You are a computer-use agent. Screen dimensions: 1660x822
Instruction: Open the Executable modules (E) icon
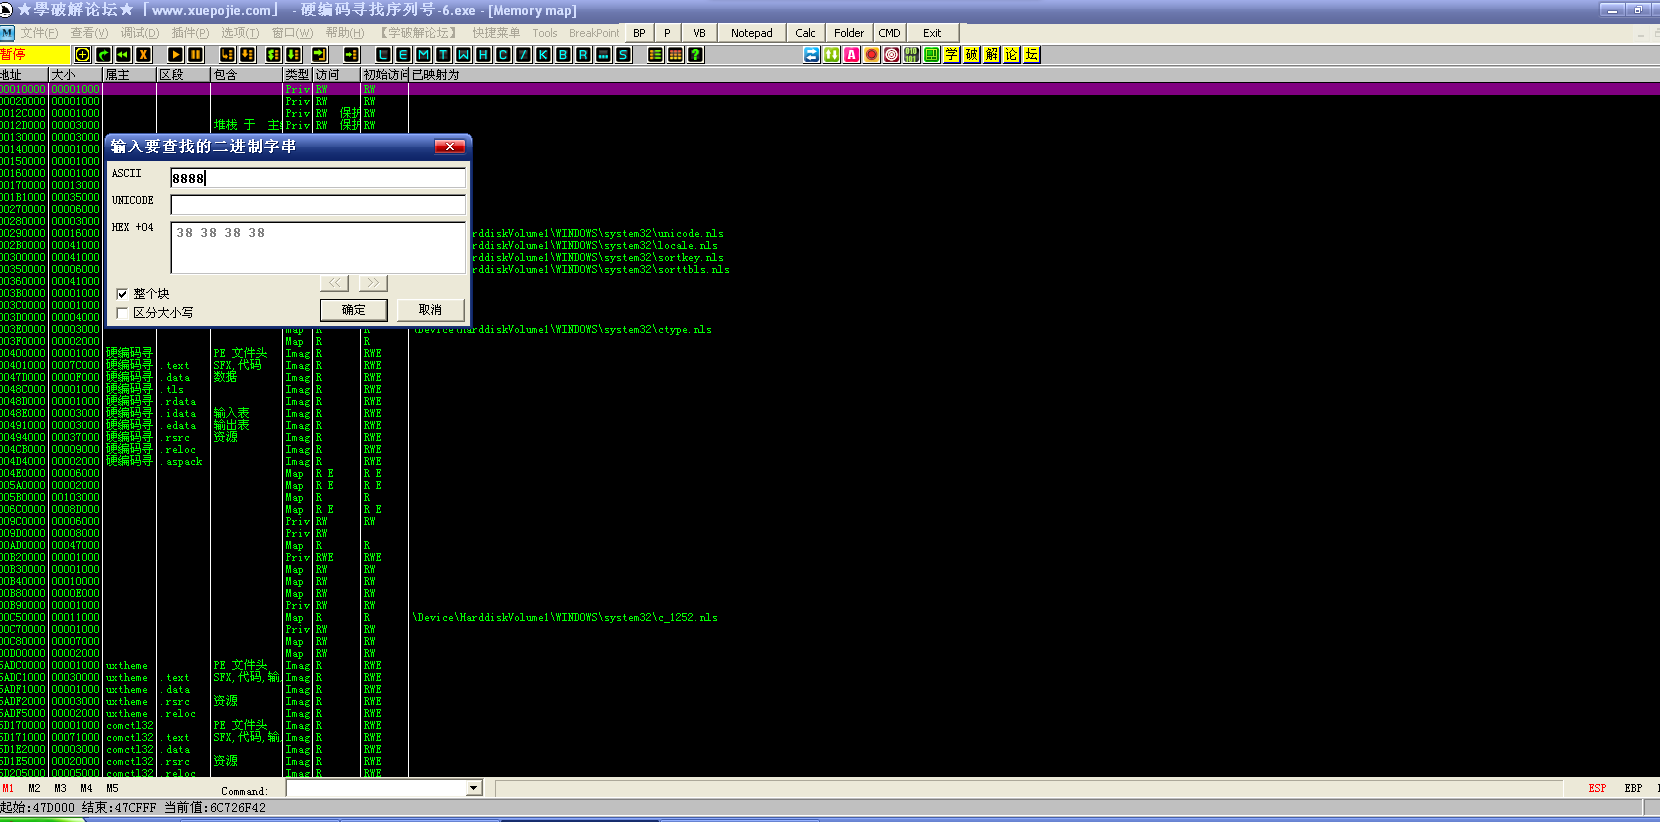pos(403,55)
